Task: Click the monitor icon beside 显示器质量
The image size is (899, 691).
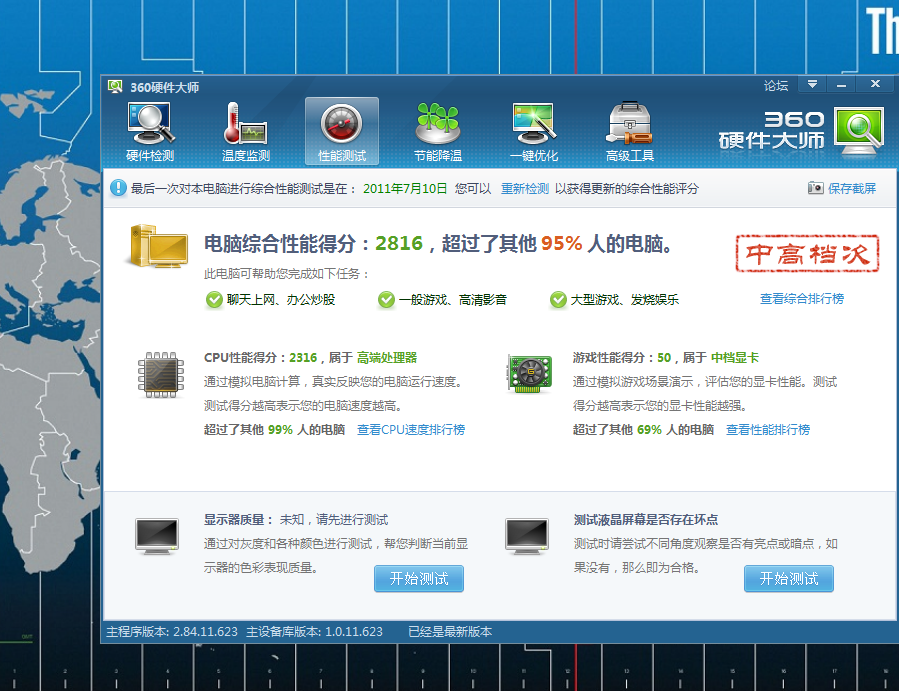Action: point(157,536)
